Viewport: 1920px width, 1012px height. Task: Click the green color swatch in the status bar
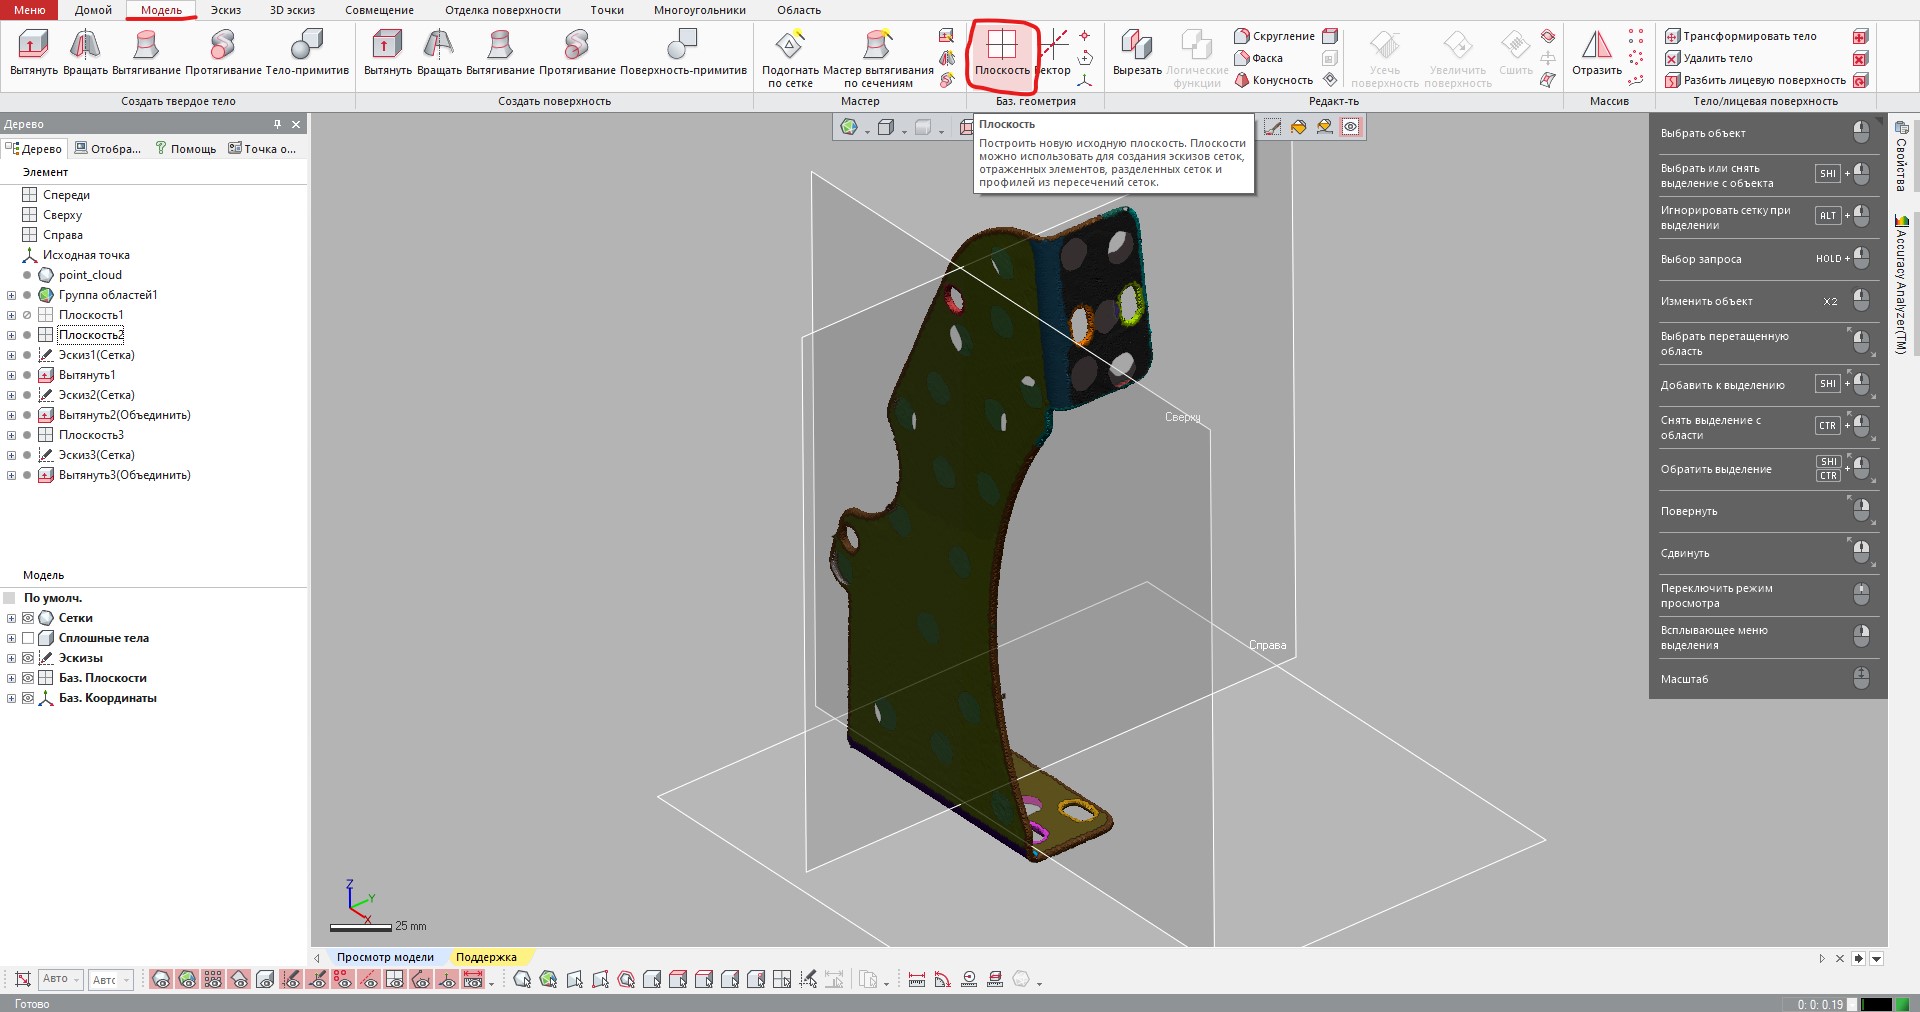(x=1903, y=1004)
